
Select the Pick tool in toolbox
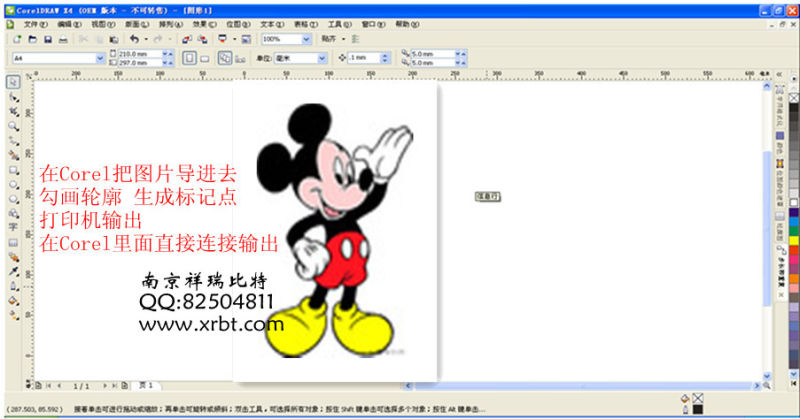click(x=13, y=82)
